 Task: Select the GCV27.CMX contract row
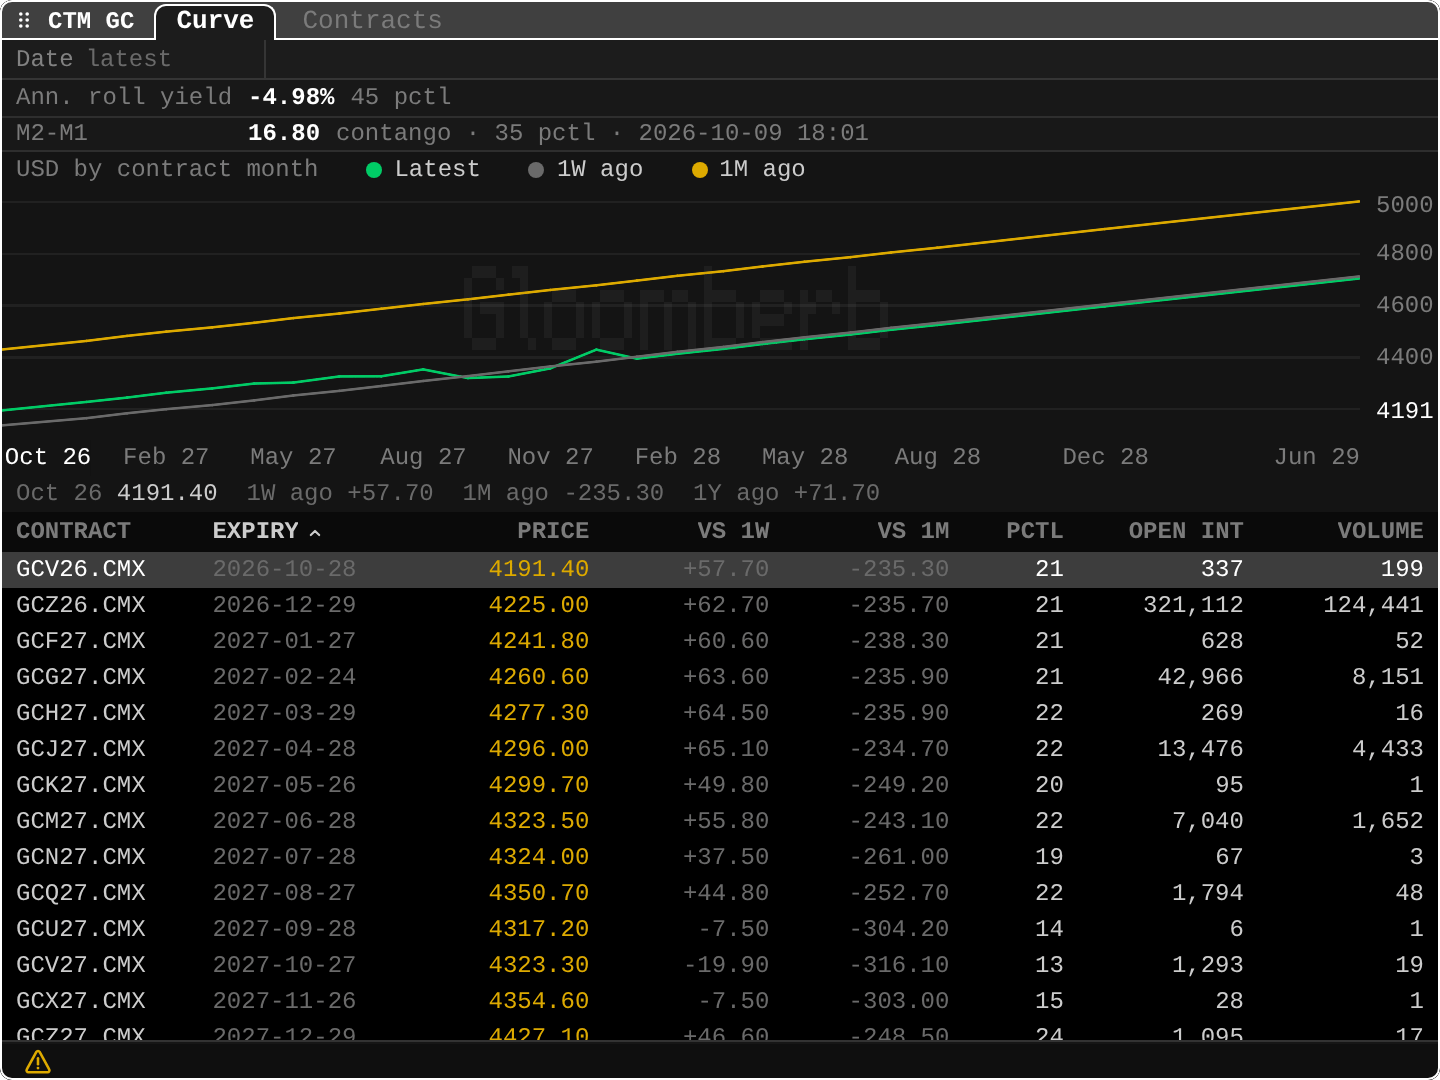[720, 965]
